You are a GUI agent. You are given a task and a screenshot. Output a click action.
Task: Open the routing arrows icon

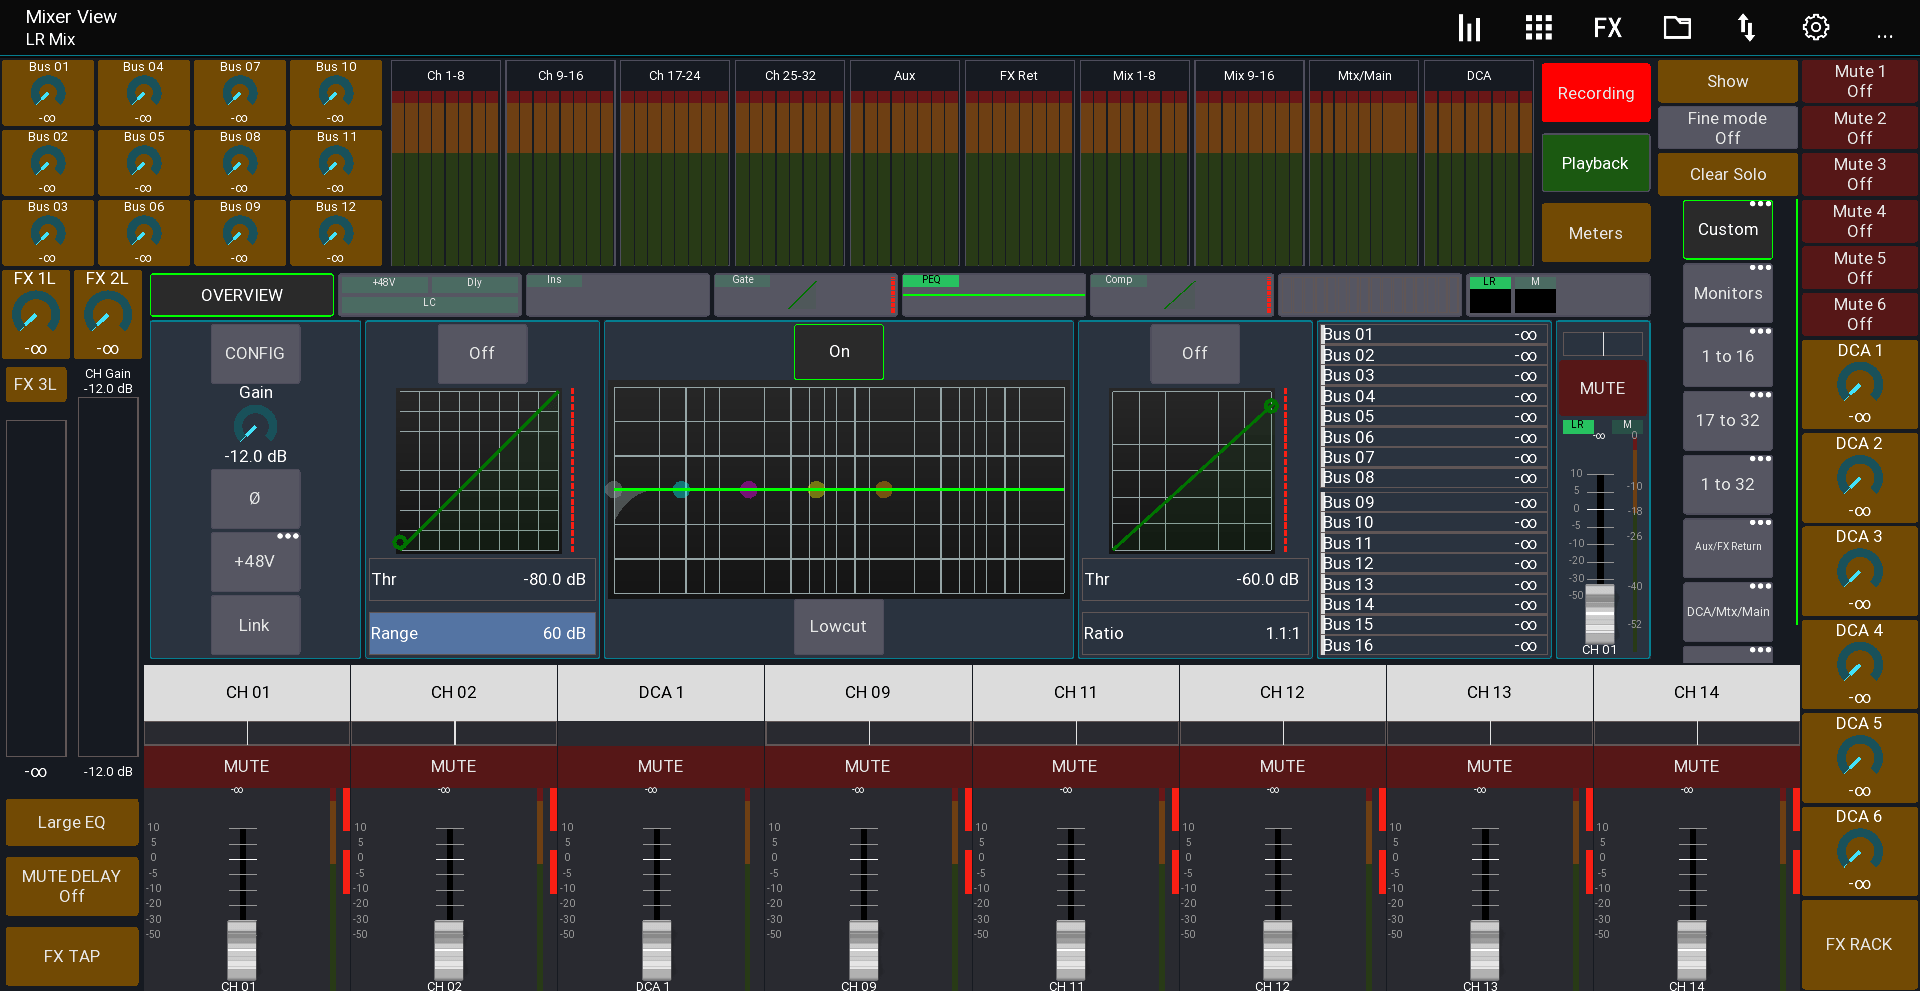pos(1746,27)
